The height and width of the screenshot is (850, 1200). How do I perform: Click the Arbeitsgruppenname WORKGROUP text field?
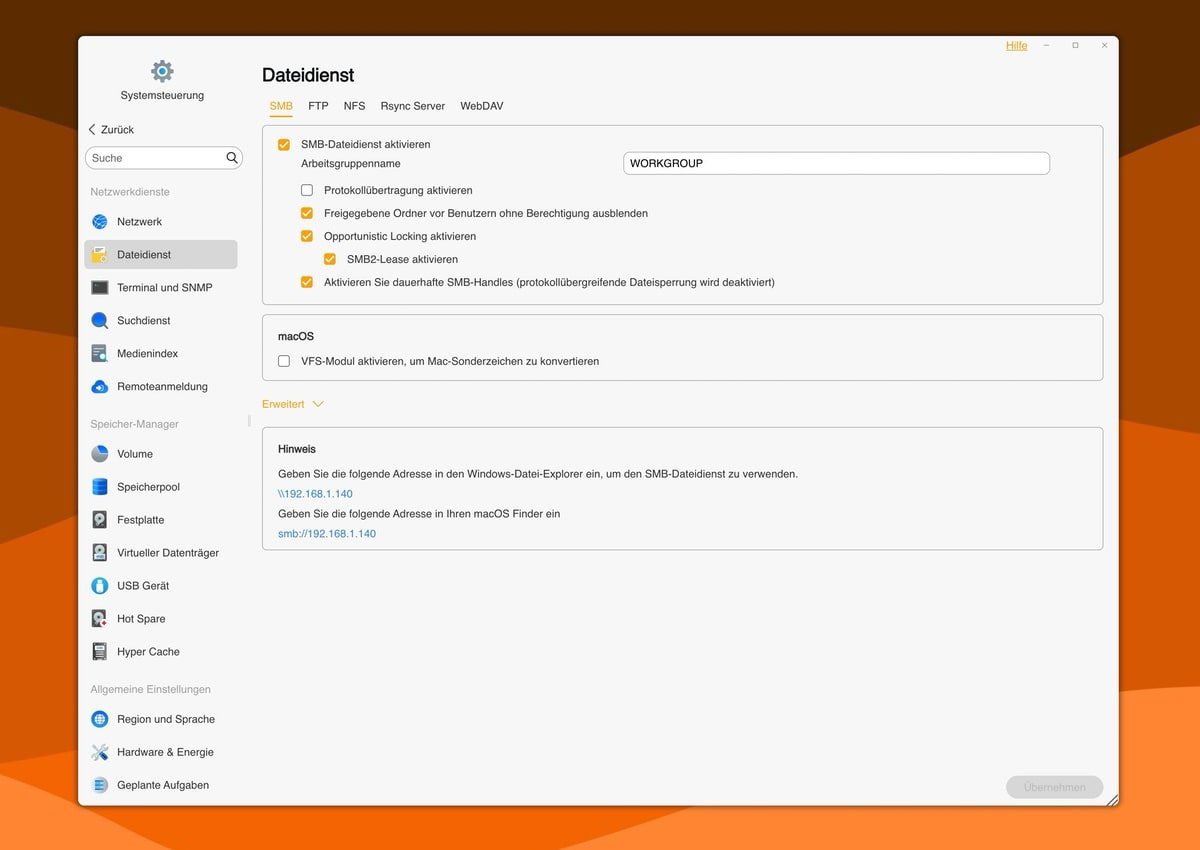point(835,163)
